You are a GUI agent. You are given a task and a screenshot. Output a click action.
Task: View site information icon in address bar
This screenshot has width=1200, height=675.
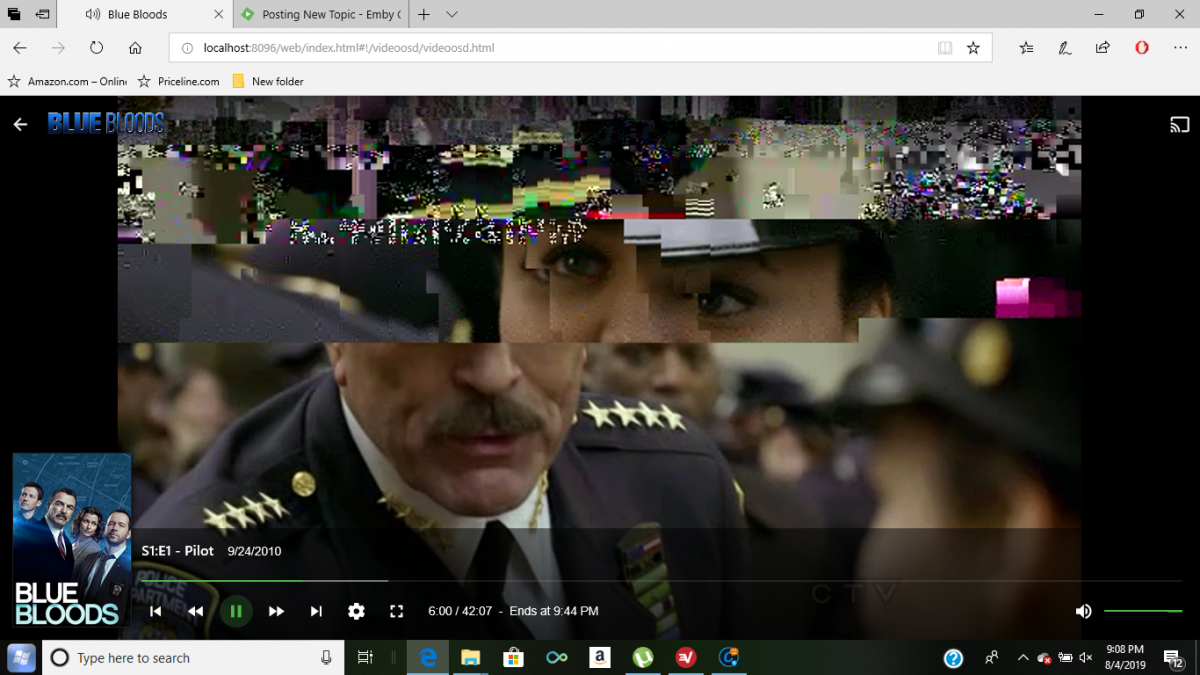point(188,48)
